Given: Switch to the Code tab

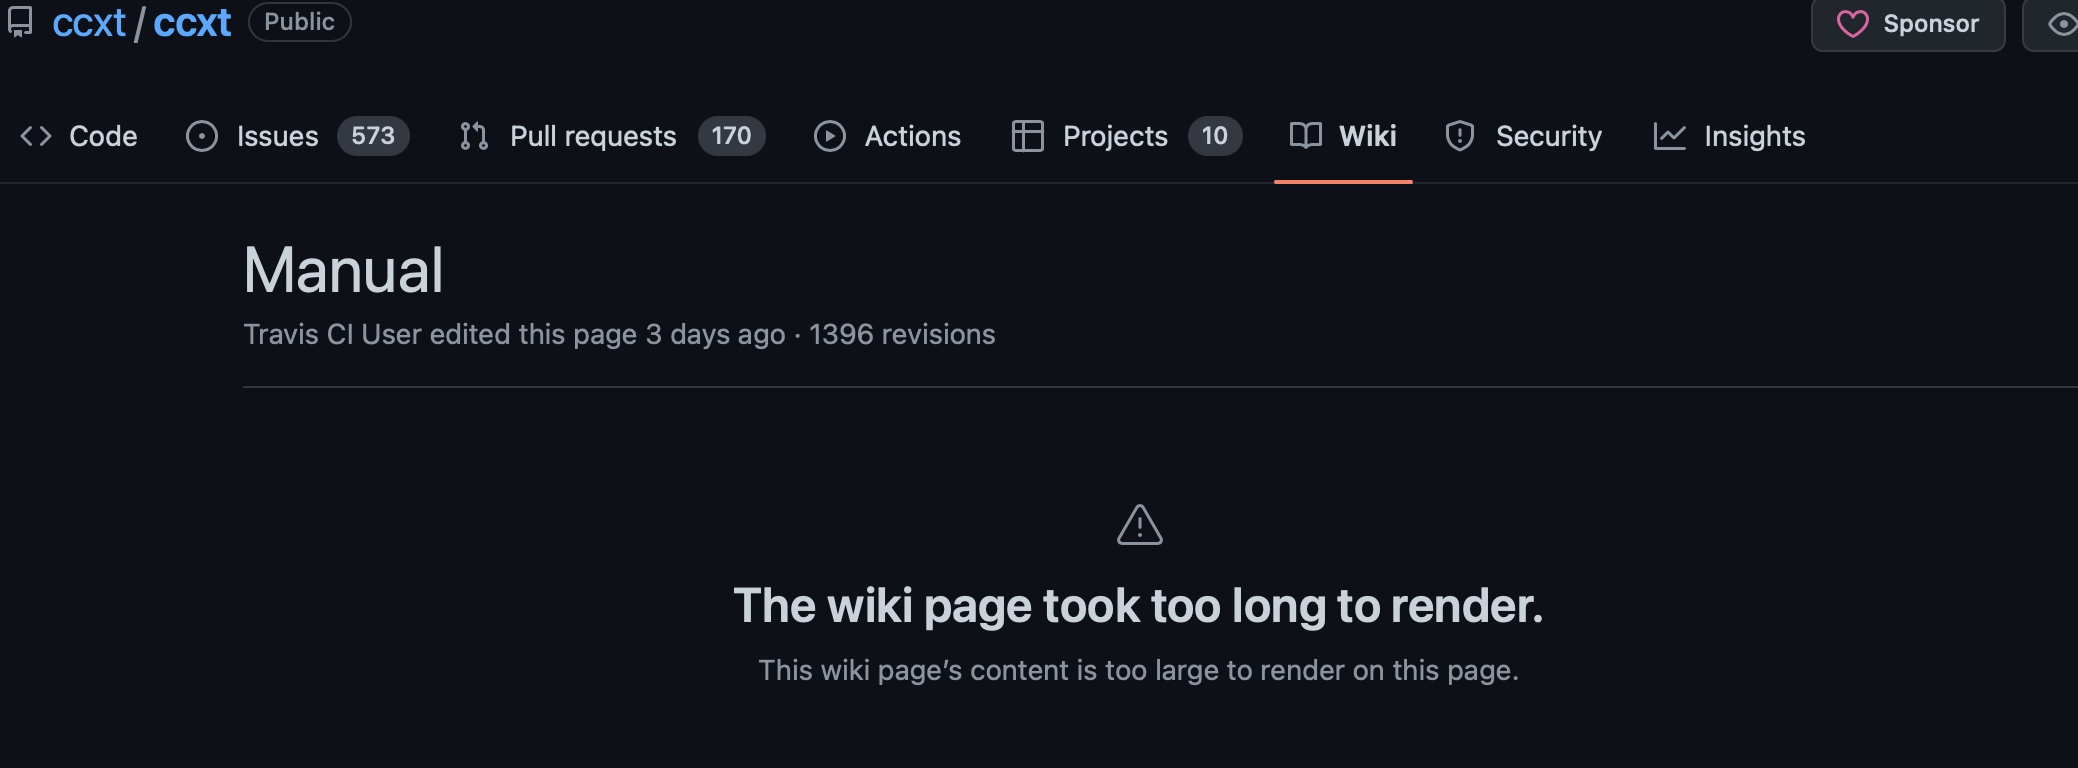Looking at the screenshot, I should coord(102,136).
